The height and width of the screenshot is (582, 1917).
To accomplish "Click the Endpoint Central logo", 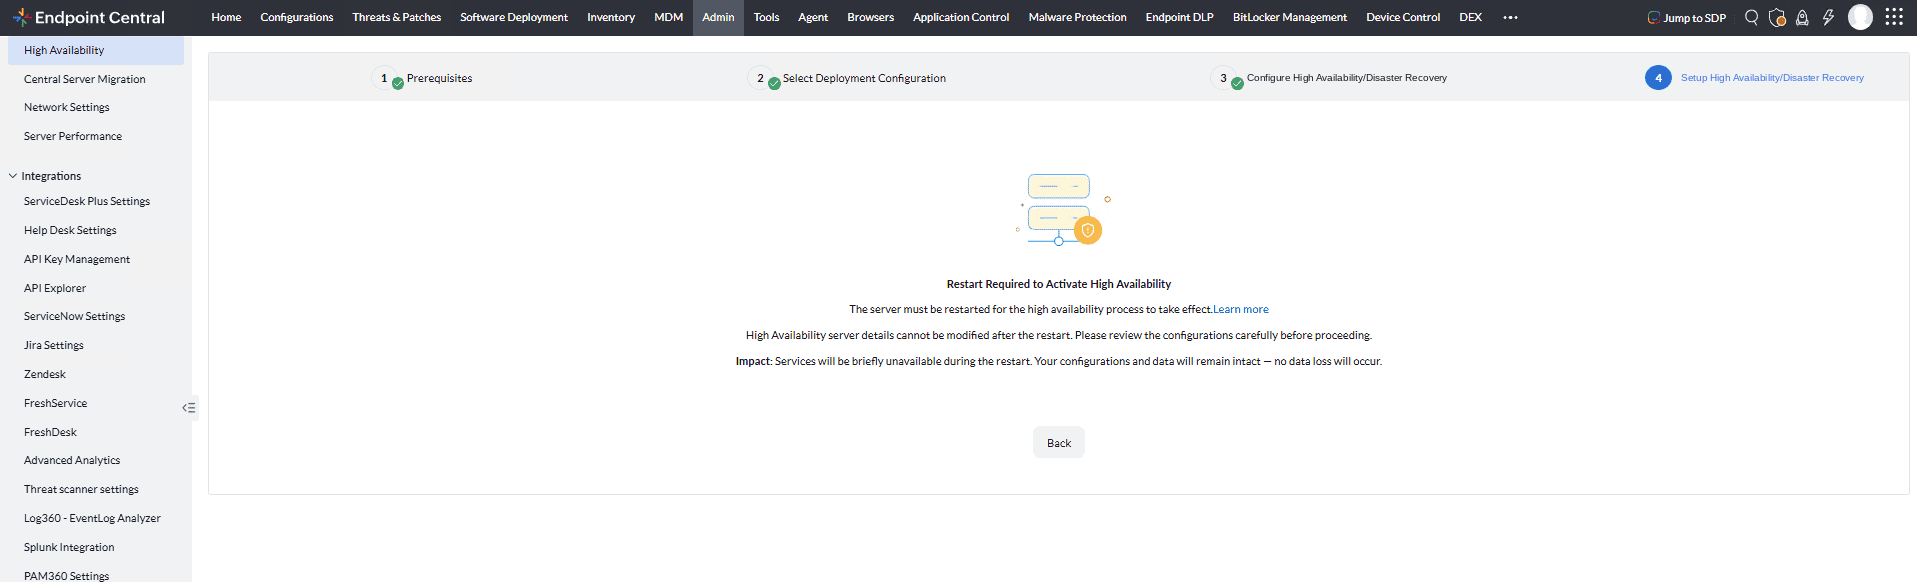I will [88, 17].
